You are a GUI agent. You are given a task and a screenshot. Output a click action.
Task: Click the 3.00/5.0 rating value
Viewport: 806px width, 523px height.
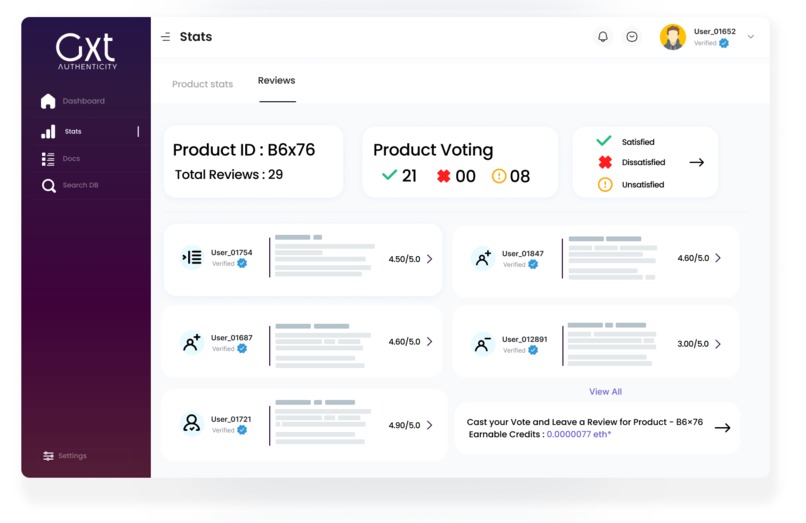click(x=693, y=344)
